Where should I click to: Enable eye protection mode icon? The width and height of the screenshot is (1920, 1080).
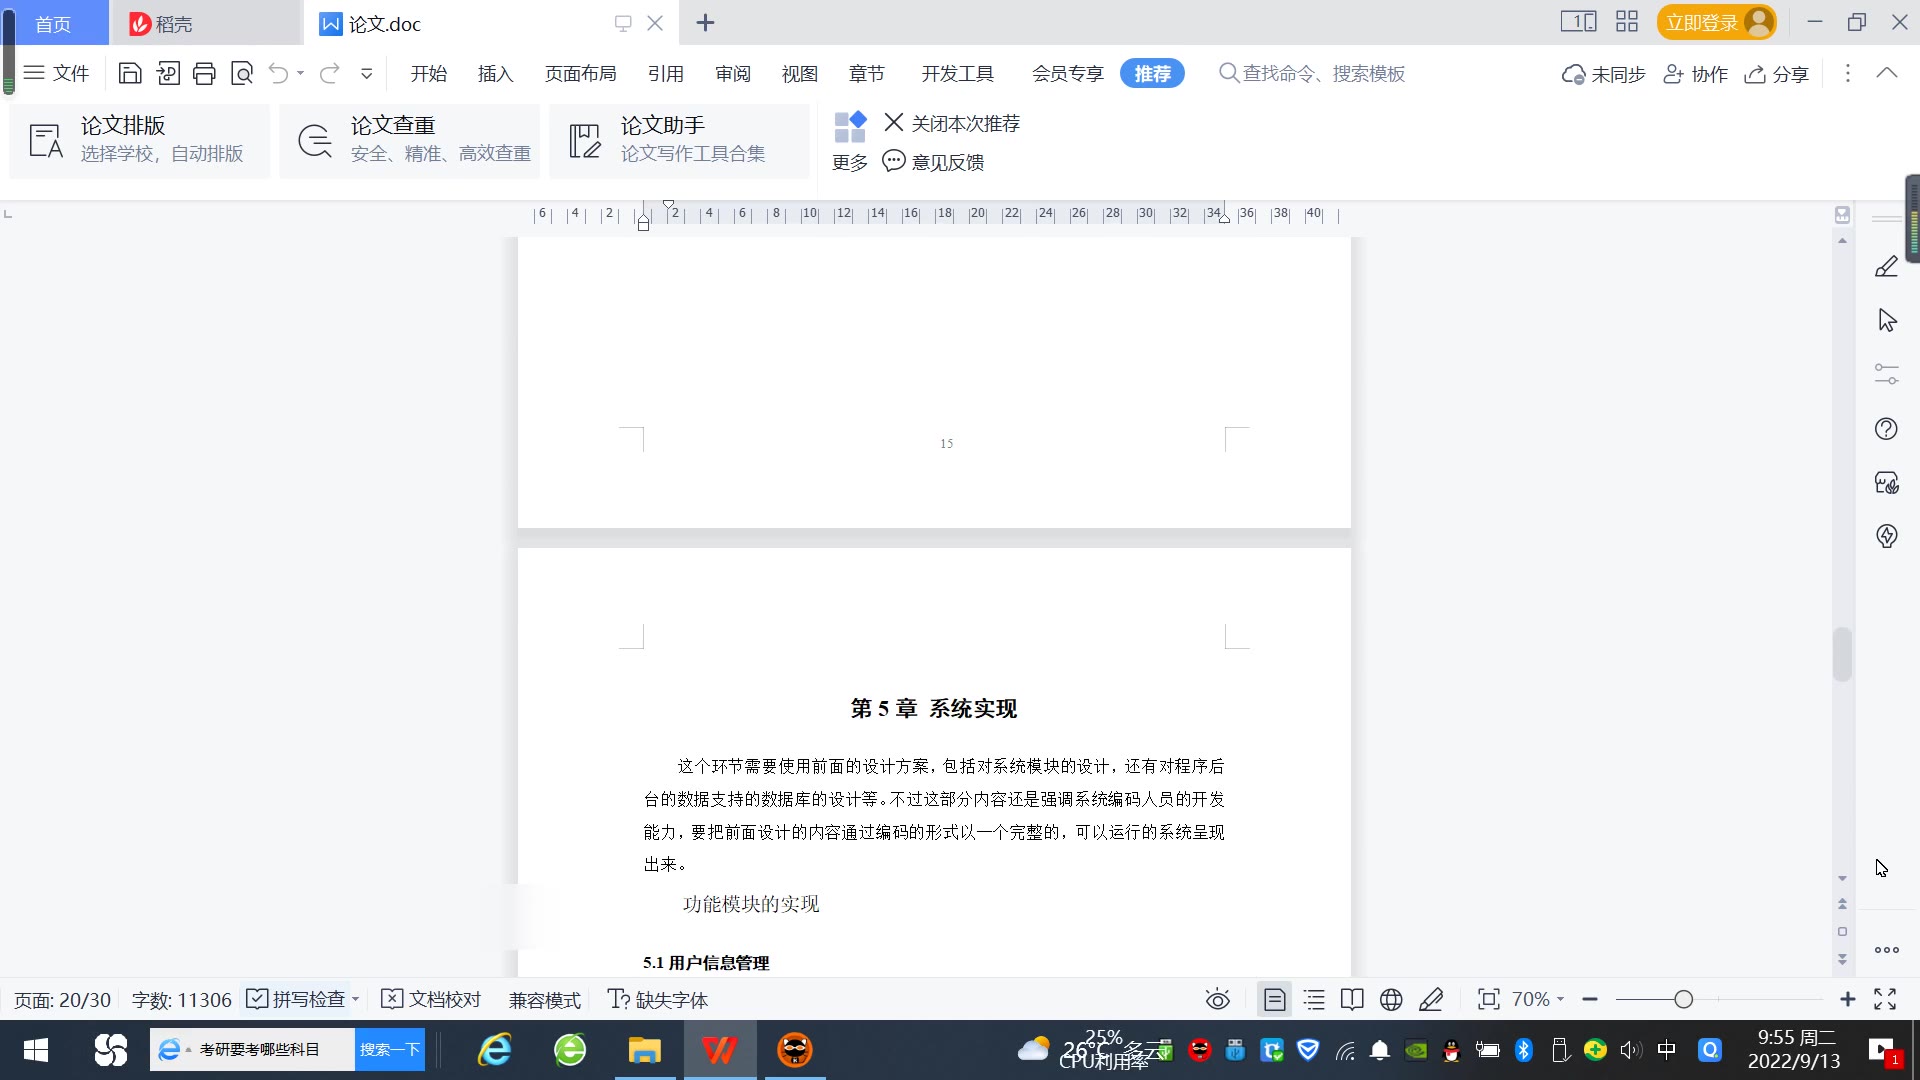[x=1217, y=999]
